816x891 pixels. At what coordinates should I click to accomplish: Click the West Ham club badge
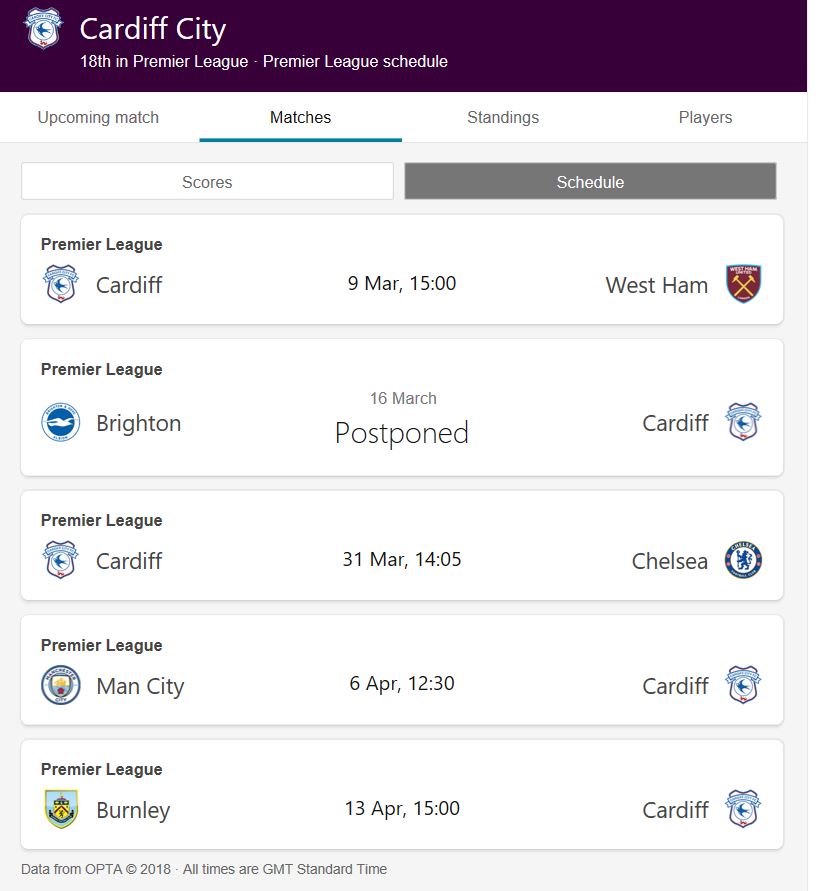(743, 284)
